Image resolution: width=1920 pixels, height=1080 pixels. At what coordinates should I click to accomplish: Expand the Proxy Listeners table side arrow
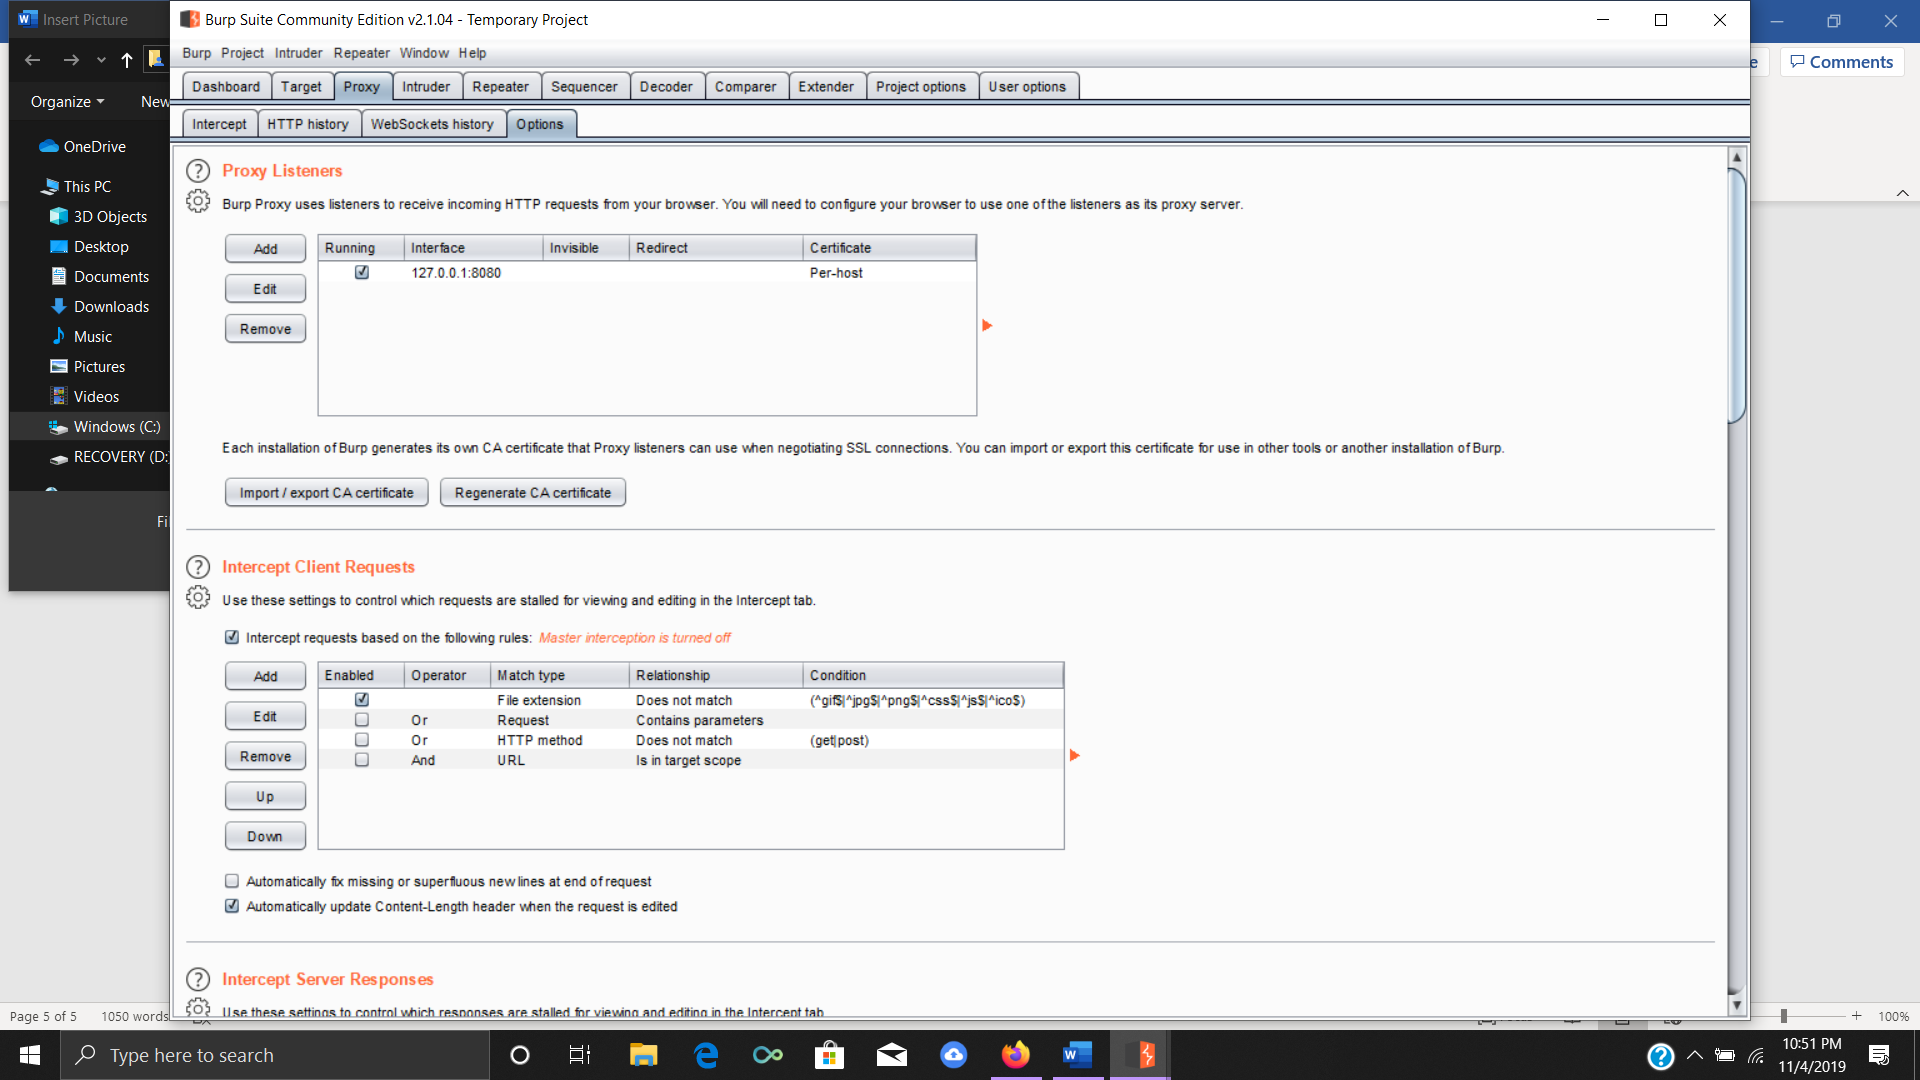[x=987, y=326]
